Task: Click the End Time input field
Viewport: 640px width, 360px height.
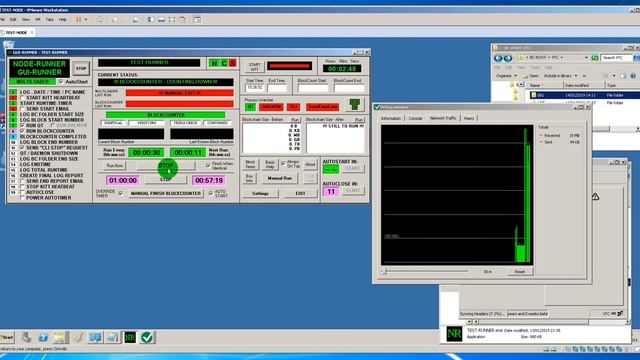Action: tap(277, 88)
